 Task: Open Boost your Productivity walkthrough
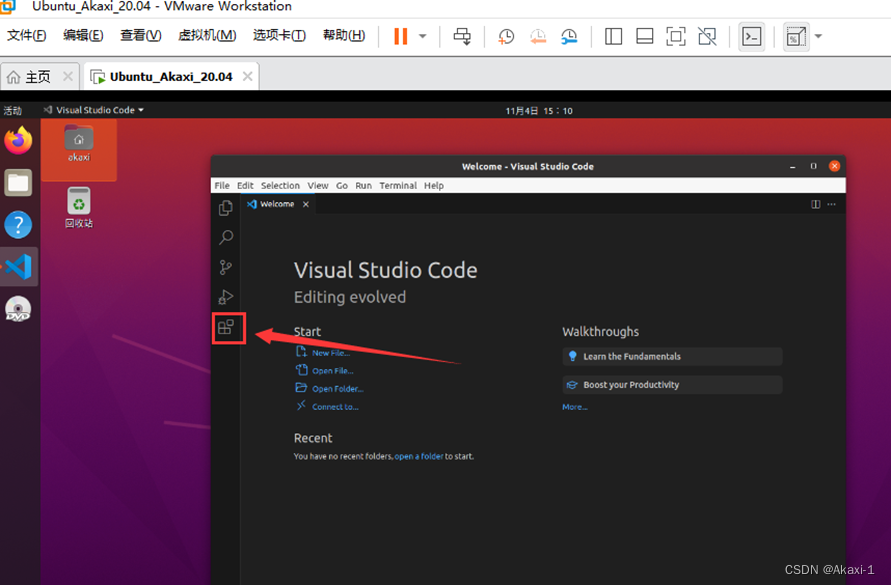tap(672, 385)
